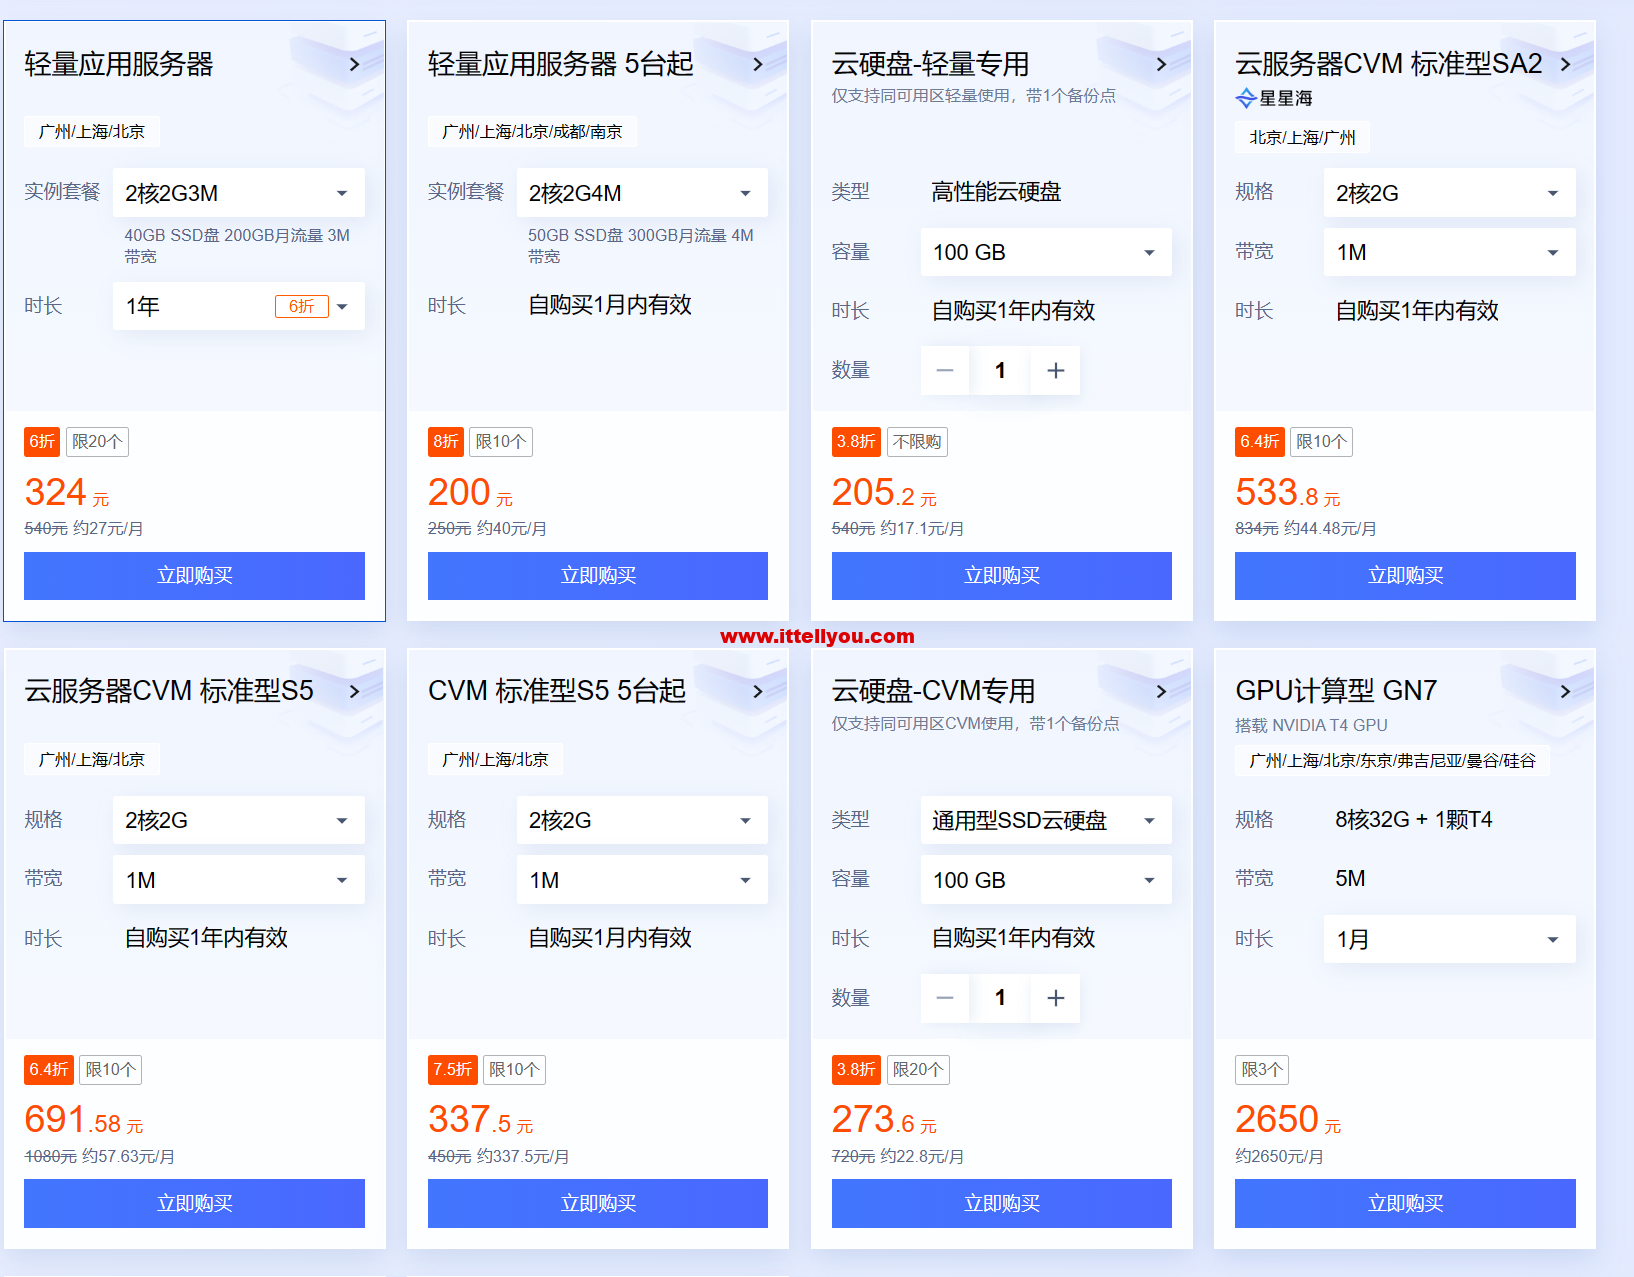1634x1277 pixels.
Task: Open the 云硬盘-CVM专用 chevron arrow
Action: click(1161, 691)
